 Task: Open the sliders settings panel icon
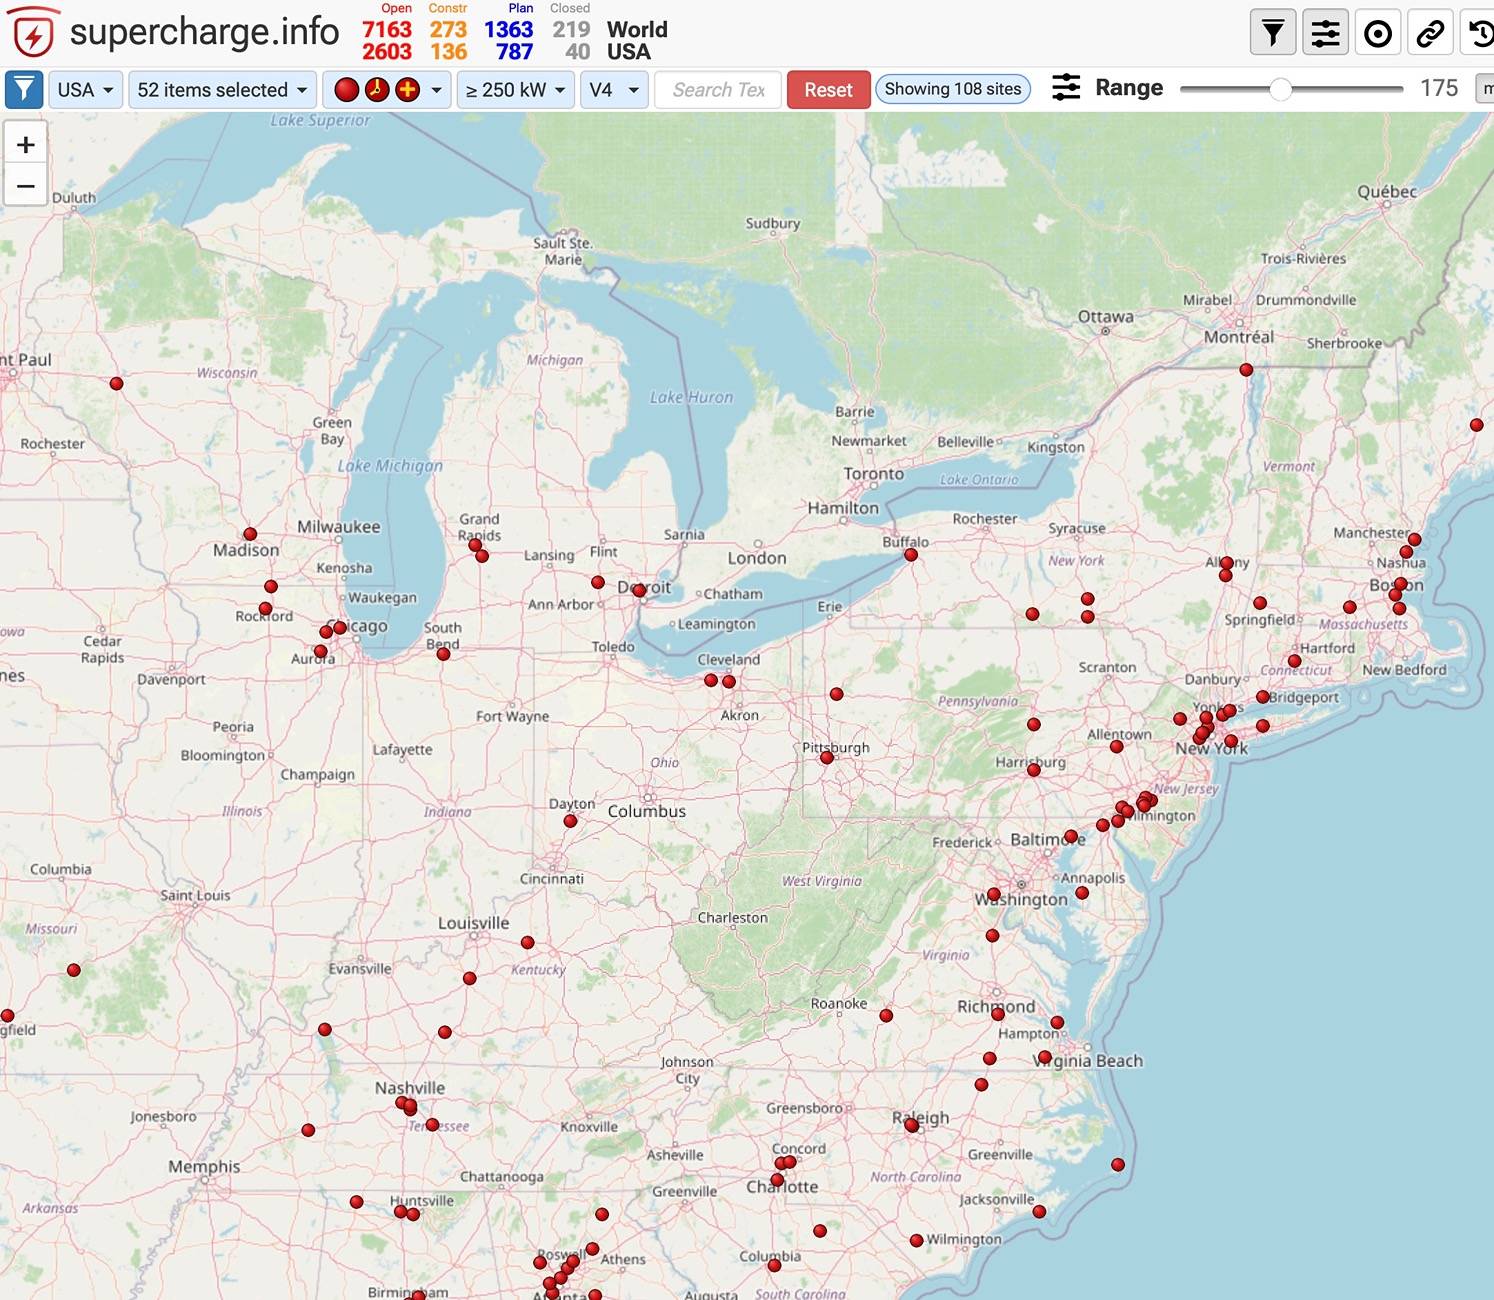click(x=1325, y=32)
